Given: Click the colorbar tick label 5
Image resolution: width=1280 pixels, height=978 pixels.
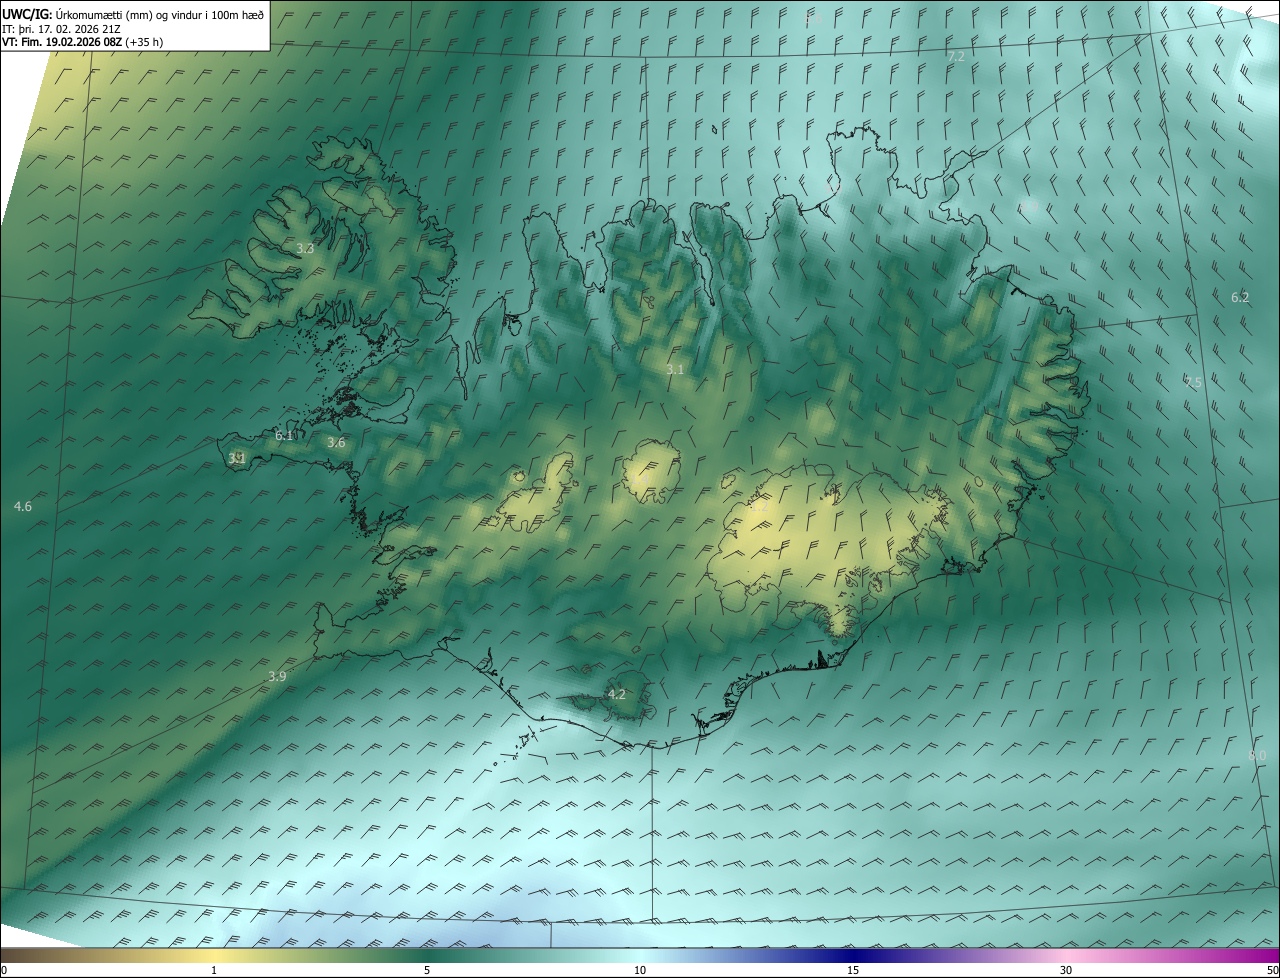Looking at the screenshot, I should click(x=427, y=970).
